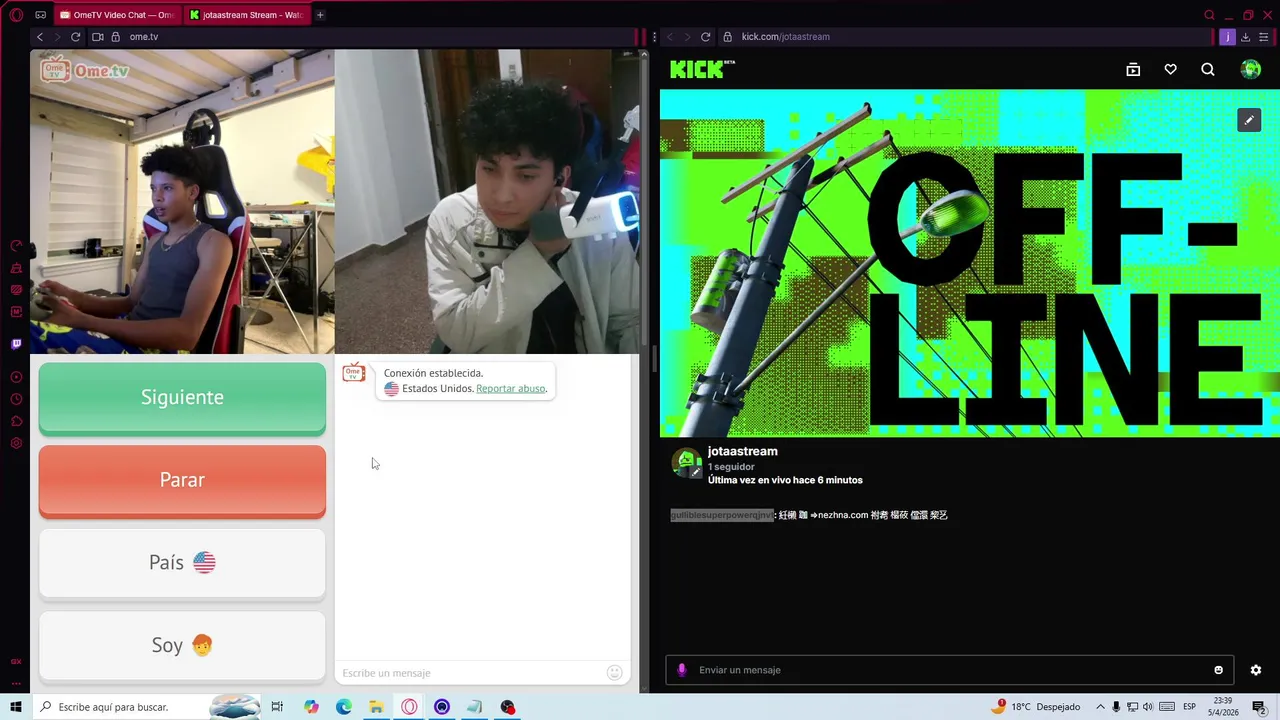Open the purple j profile extension icon
Screen dimensions: 1280x720
tap(1227, 37)
